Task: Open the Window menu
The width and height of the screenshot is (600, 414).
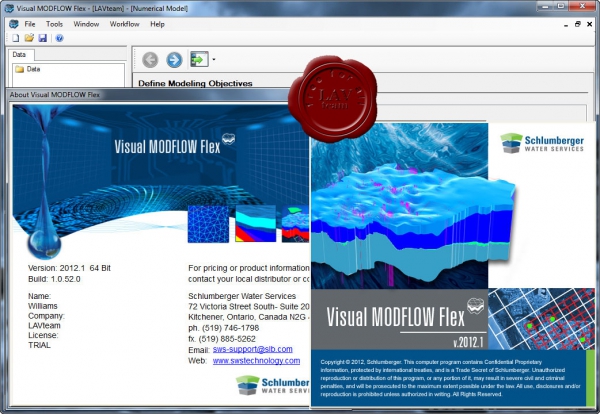Action: click(x=86, y=24)
